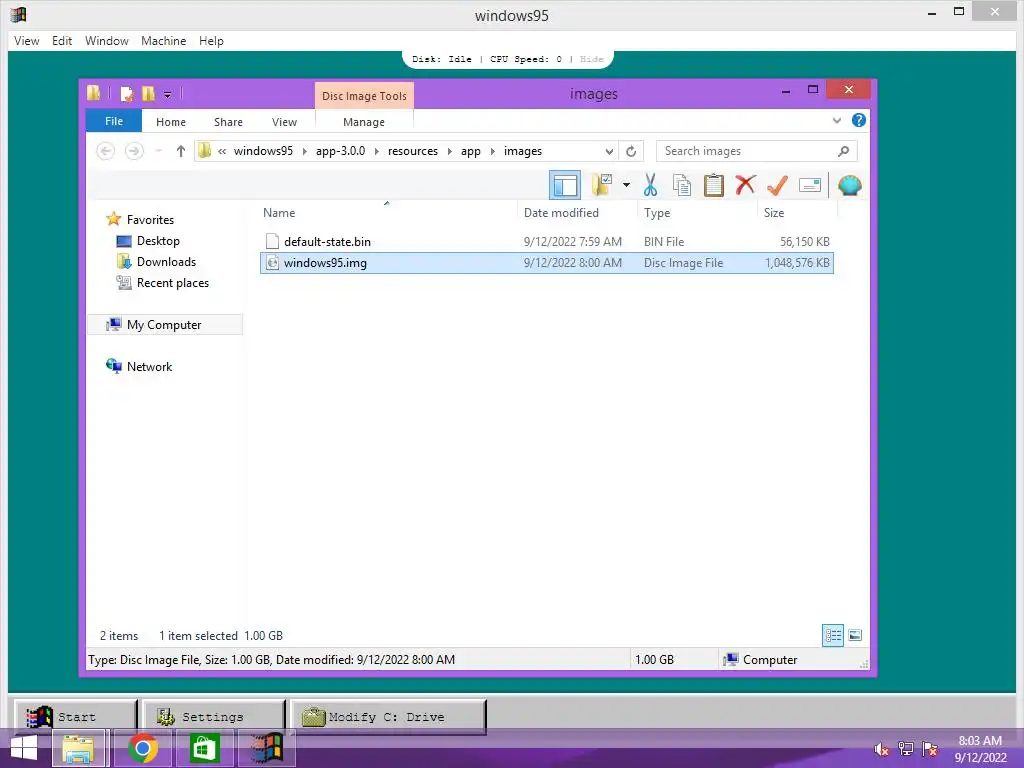Switch to details view in the status bar
This screenshot has height=768, width=1024.
pos(833,635)
